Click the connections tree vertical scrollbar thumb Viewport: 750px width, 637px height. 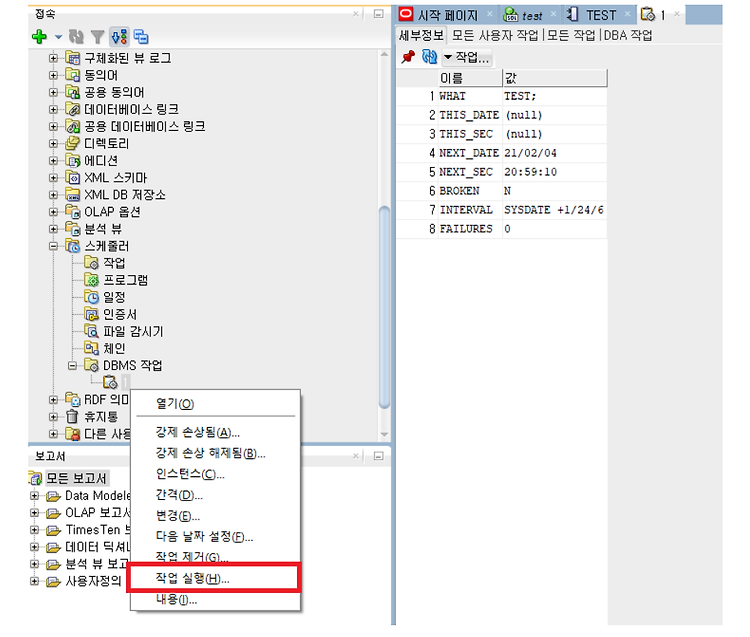click(385, 307)
